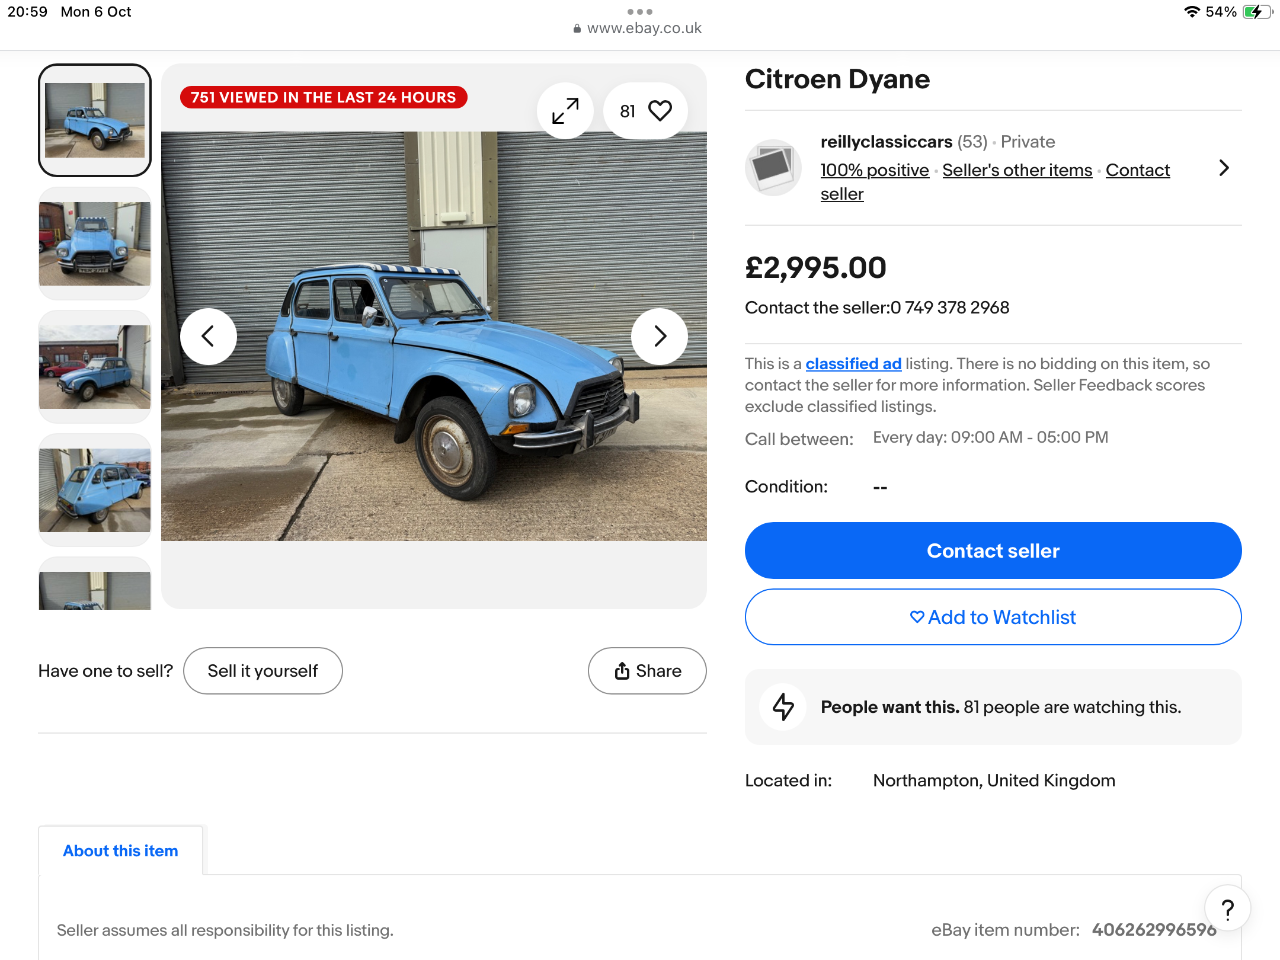Click the seller profile avatar
Image resolution: width=1280 pixels, height=960 pixels.
pos(773,167)
